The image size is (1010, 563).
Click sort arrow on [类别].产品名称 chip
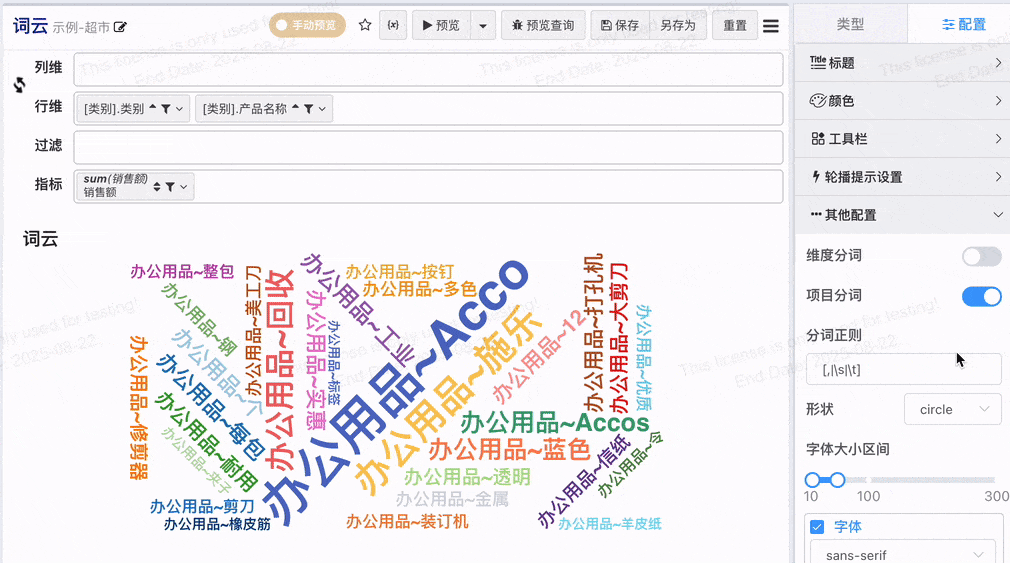tap(295, 107)
